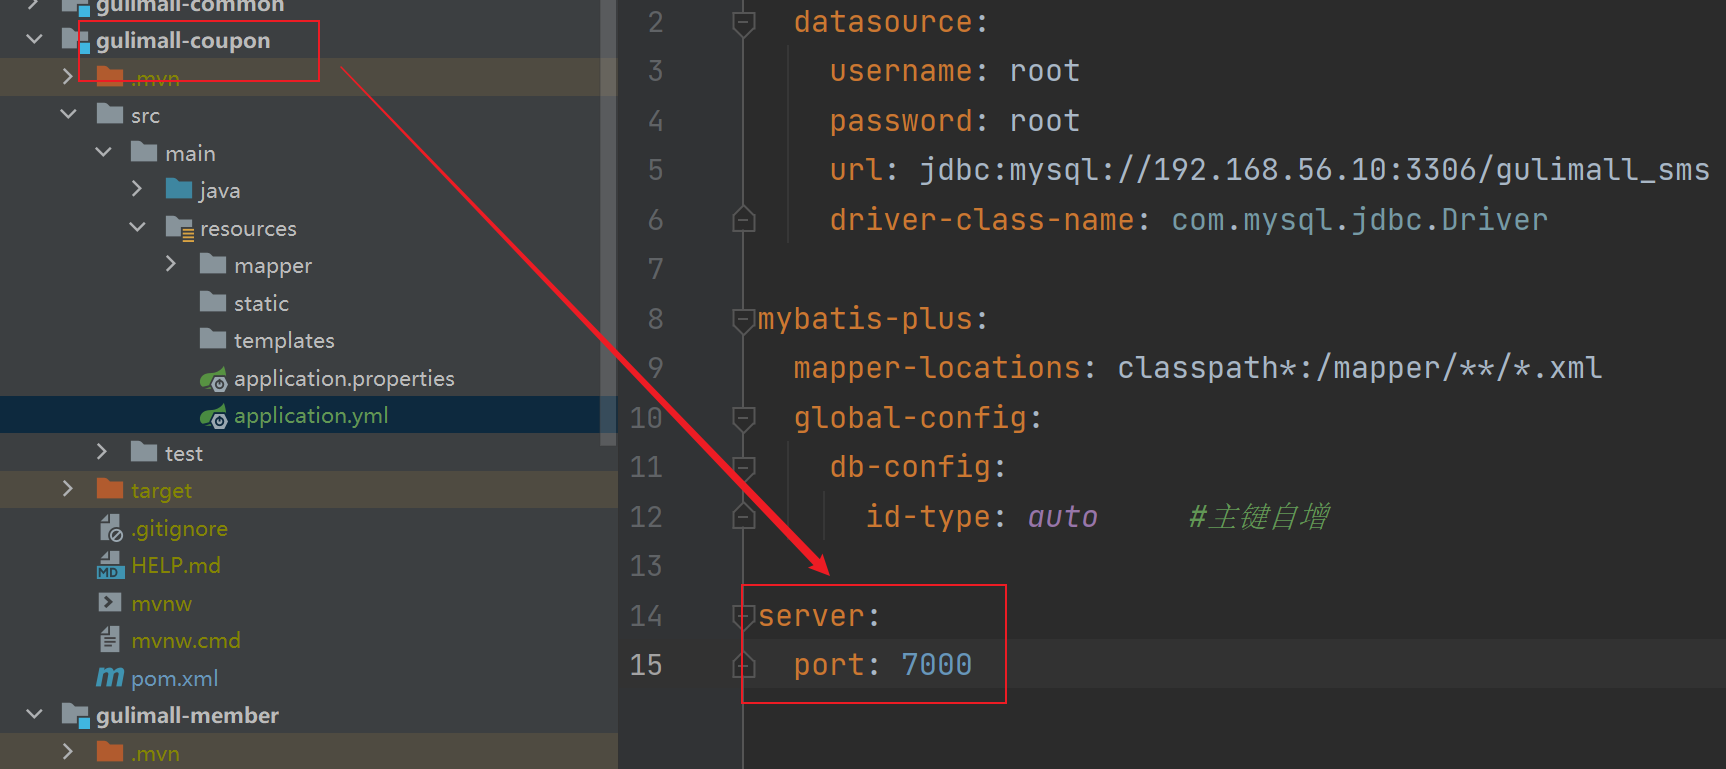Click the gulimall-member module folder icon

76,715
